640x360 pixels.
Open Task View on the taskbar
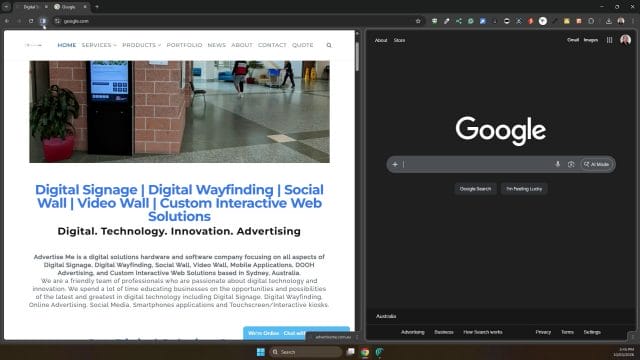(350, 352)
